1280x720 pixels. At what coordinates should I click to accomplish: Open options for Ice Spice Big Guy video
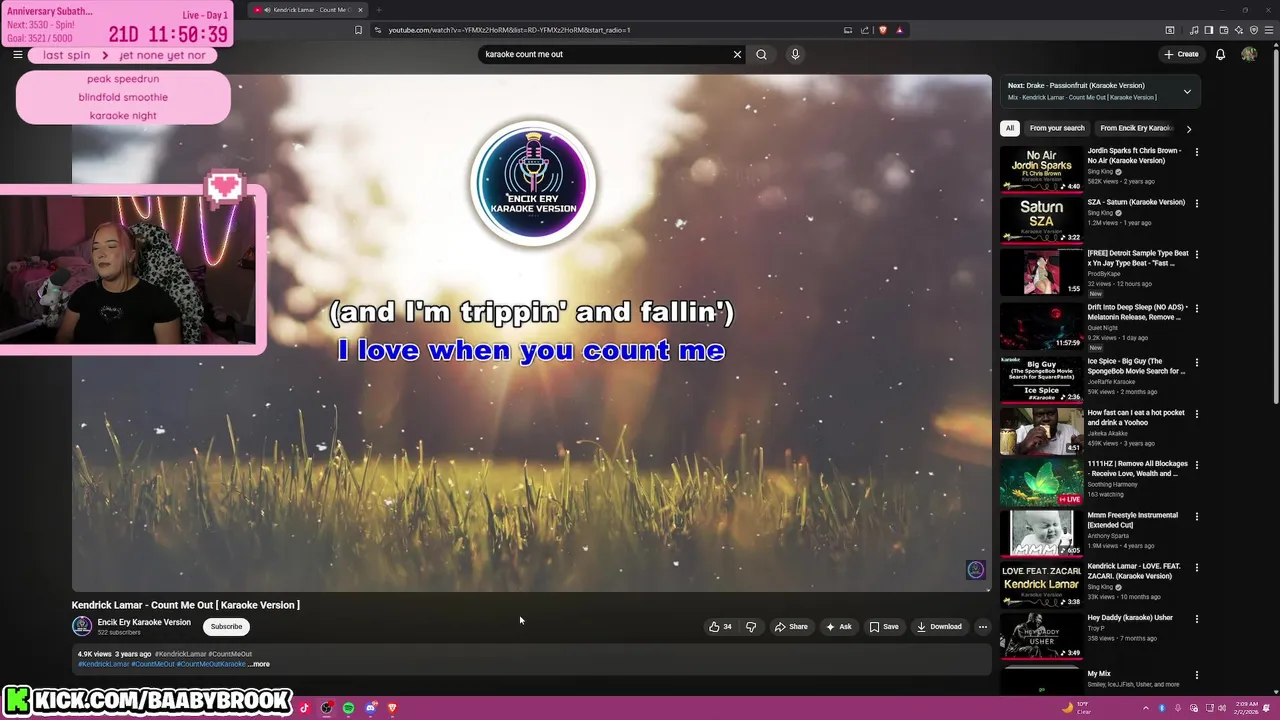pos(1196,362)
